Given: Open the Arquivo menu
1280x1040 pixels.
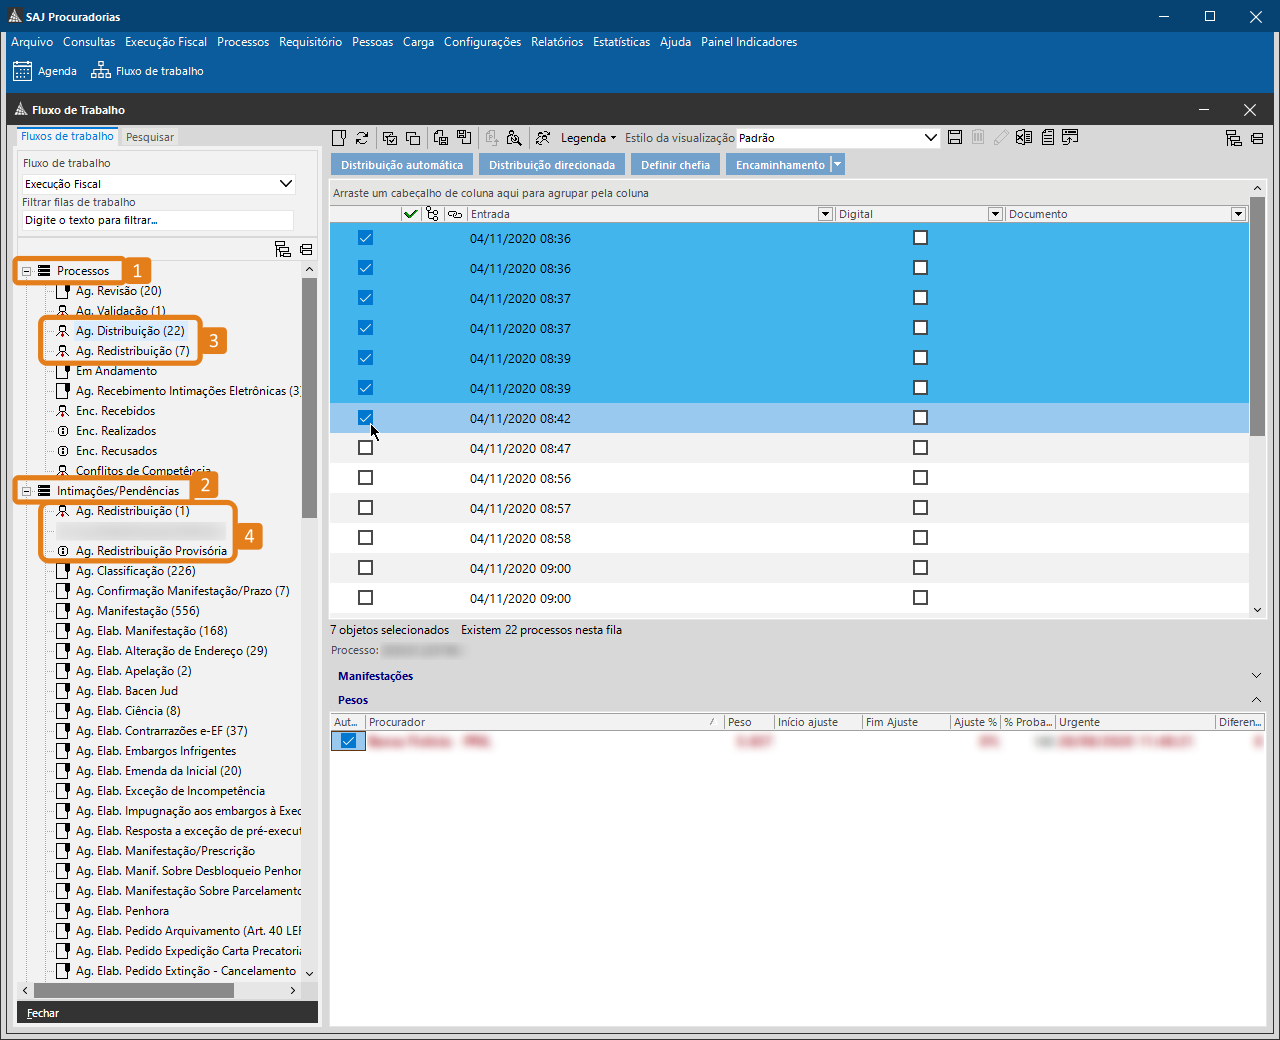Looking at the screenshot, I should [32, 42].
